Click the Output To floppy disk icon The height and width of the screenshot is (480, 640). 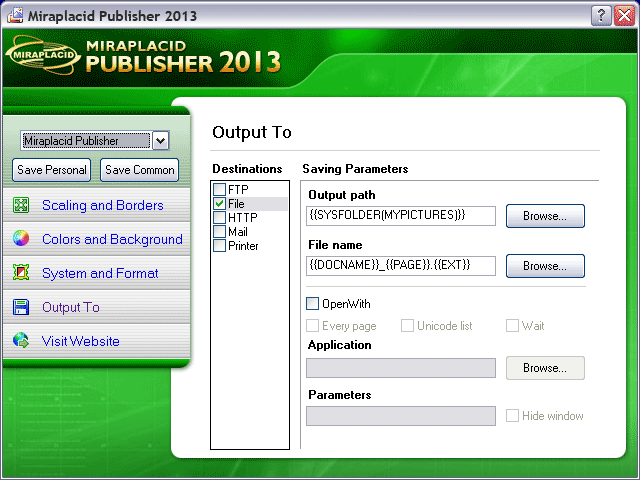coord(21,307)
